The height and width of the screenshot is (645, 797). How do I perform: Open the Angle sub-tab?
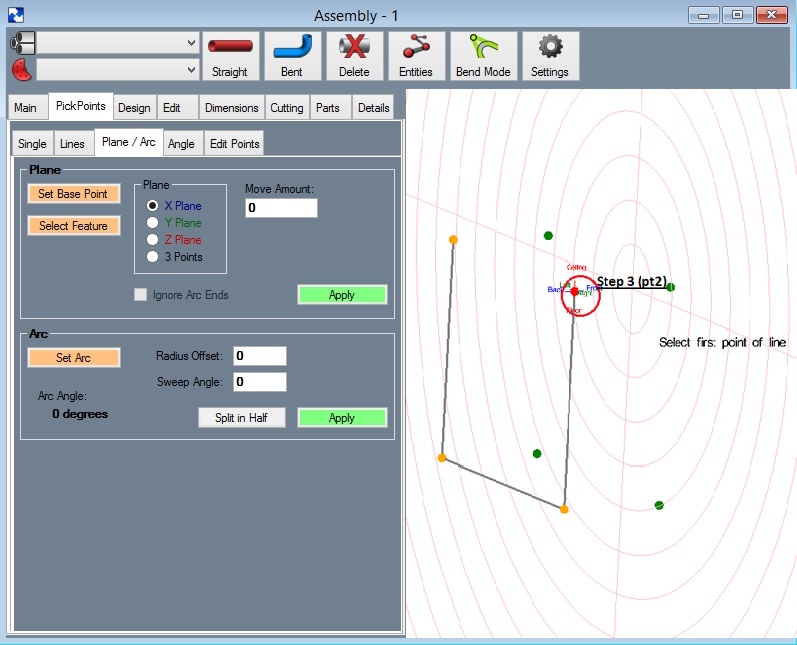[181, 144]
